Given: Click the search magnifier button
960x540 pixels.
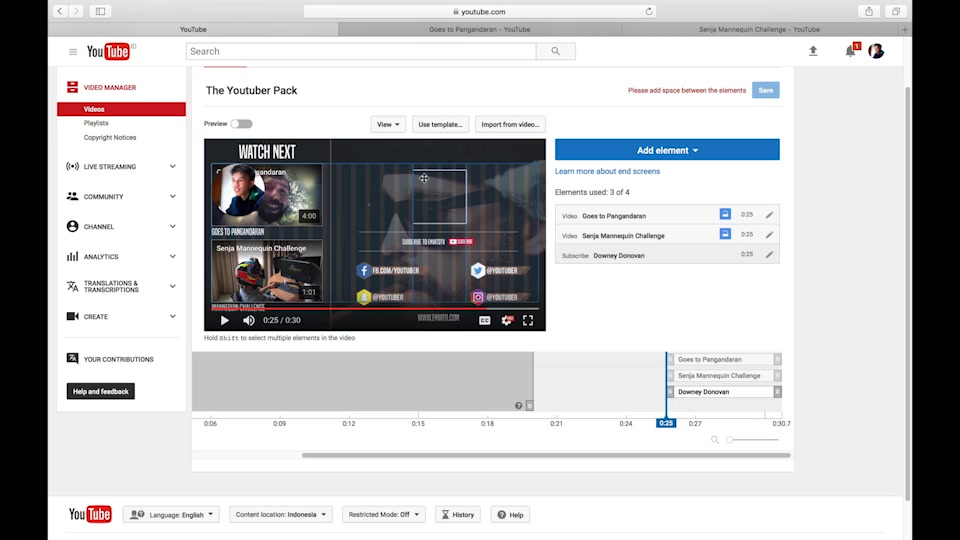Looking at the screenshot, I should click(555, 51).
